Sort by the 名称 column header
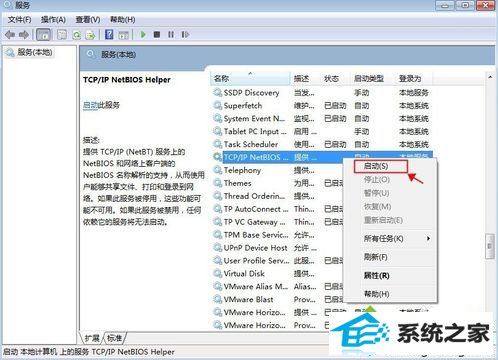Viewport: 498px width, 360px height. pos(250,79)
